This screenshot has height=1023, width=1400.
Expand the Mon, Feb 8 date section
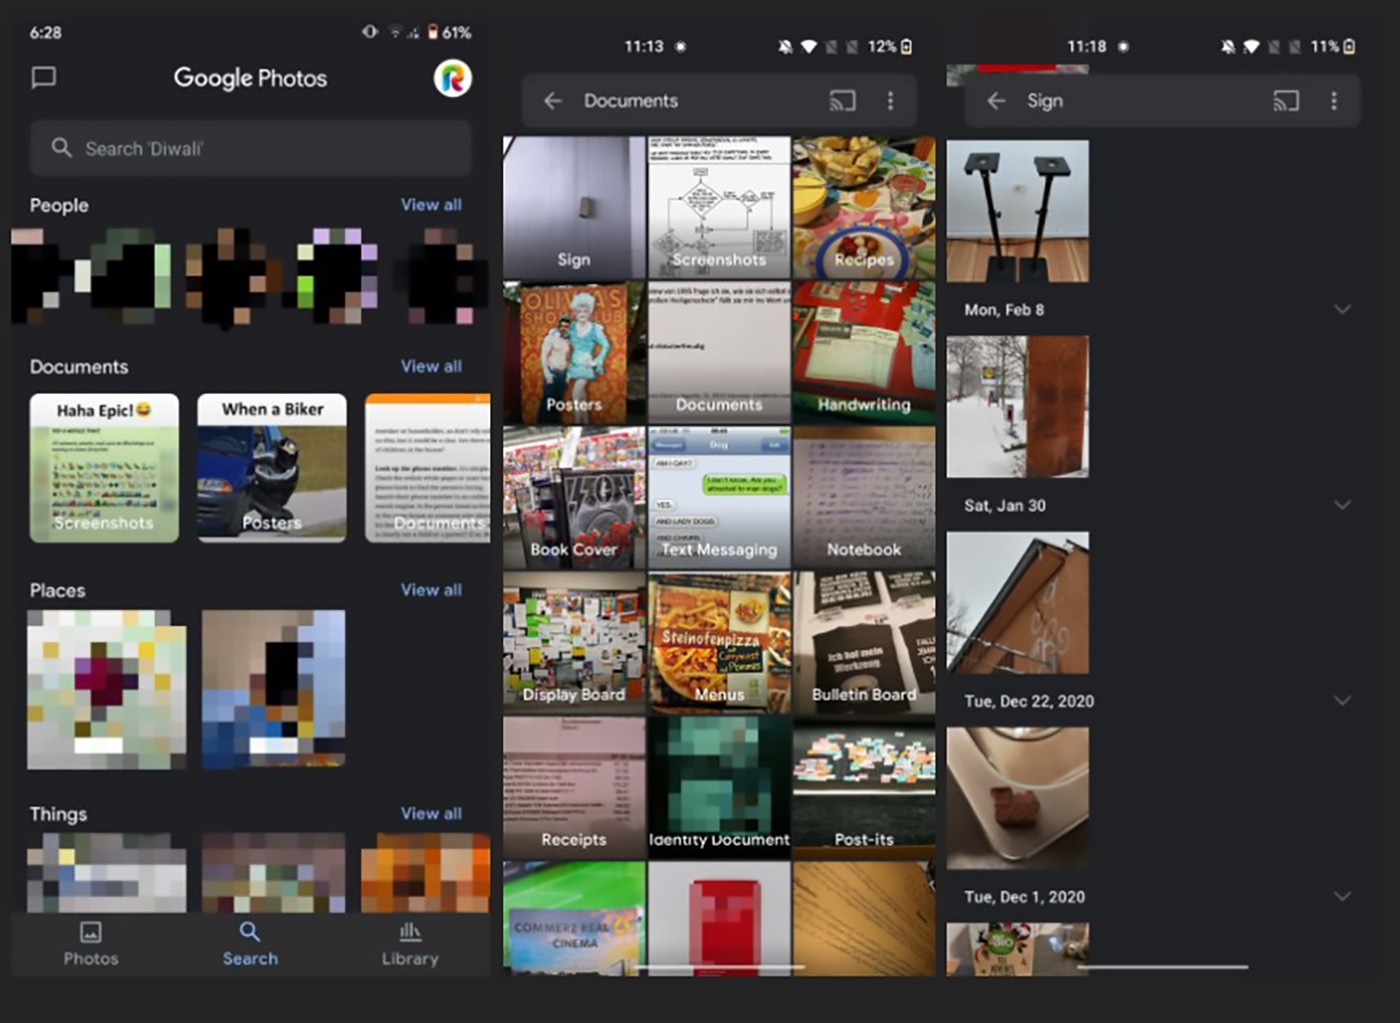pos(1342,310)
